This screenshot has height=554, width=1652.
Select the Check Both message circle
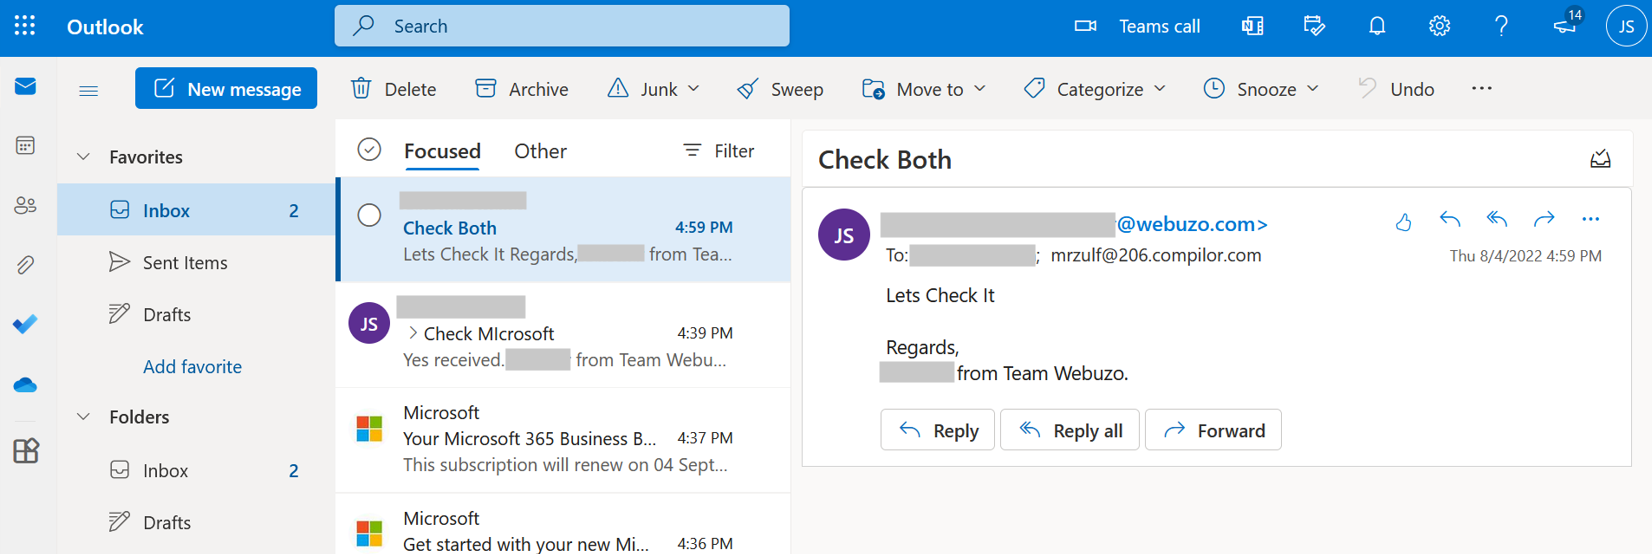coord(369,215)
